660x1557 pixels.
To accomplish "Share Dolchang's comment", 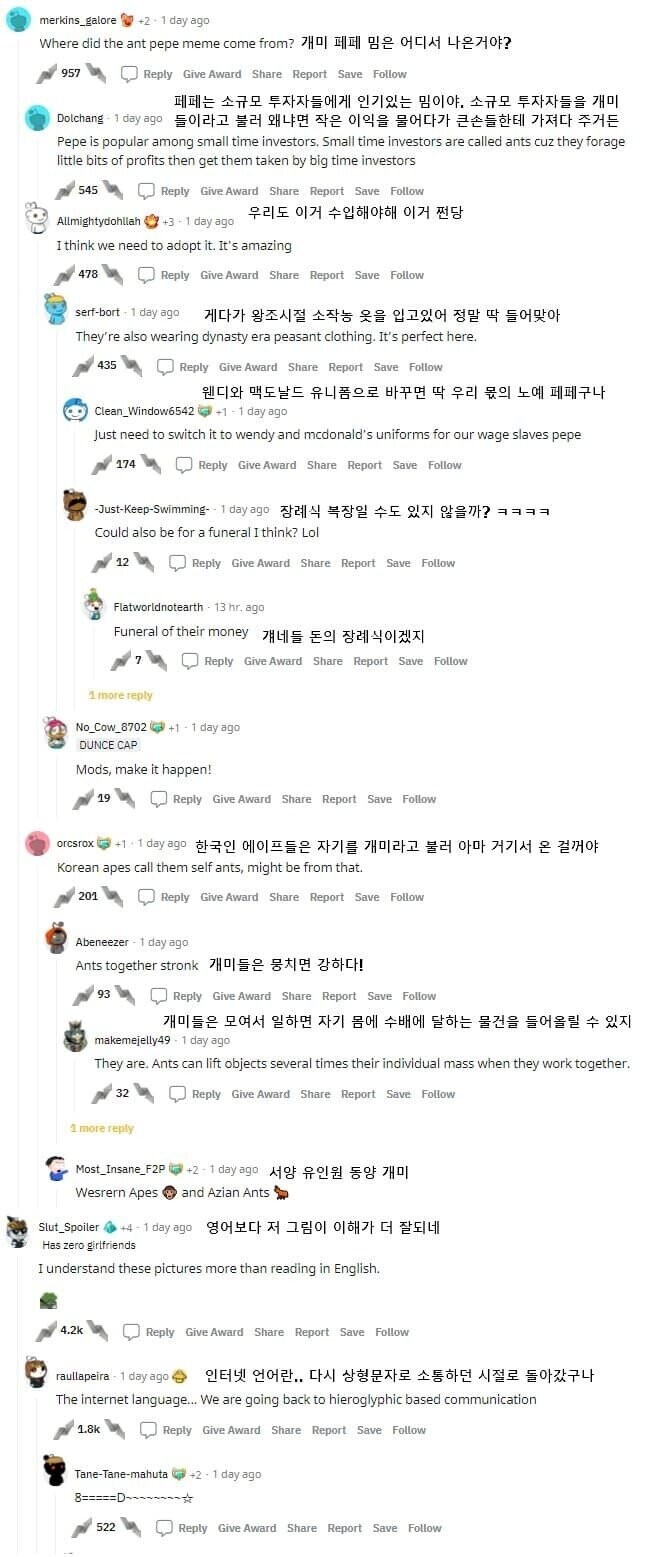I will point(284,191).
